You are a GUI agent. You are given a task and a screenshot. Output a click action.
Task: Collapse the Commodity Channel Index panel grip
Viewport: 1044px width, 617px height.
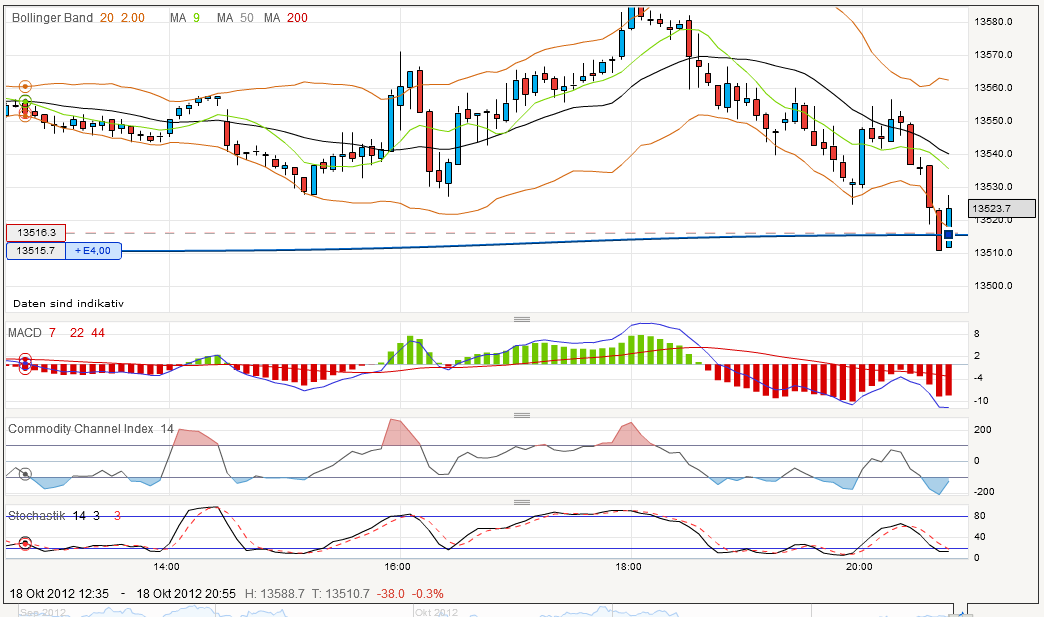coord(522,413)
